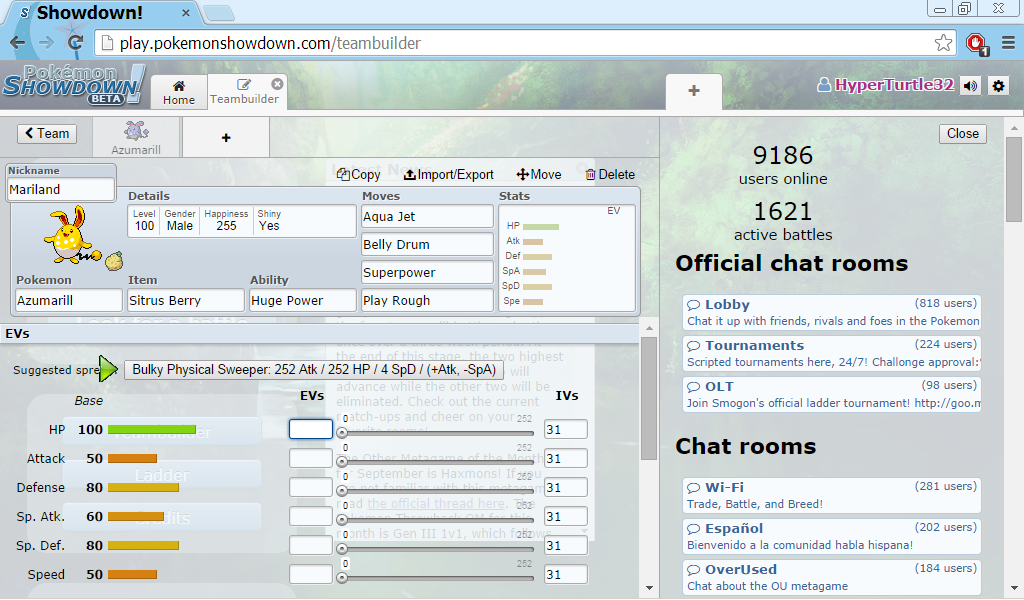Go back to Team list
Image resolution: width=1024 pixels, height=600 pixels.
46,133
